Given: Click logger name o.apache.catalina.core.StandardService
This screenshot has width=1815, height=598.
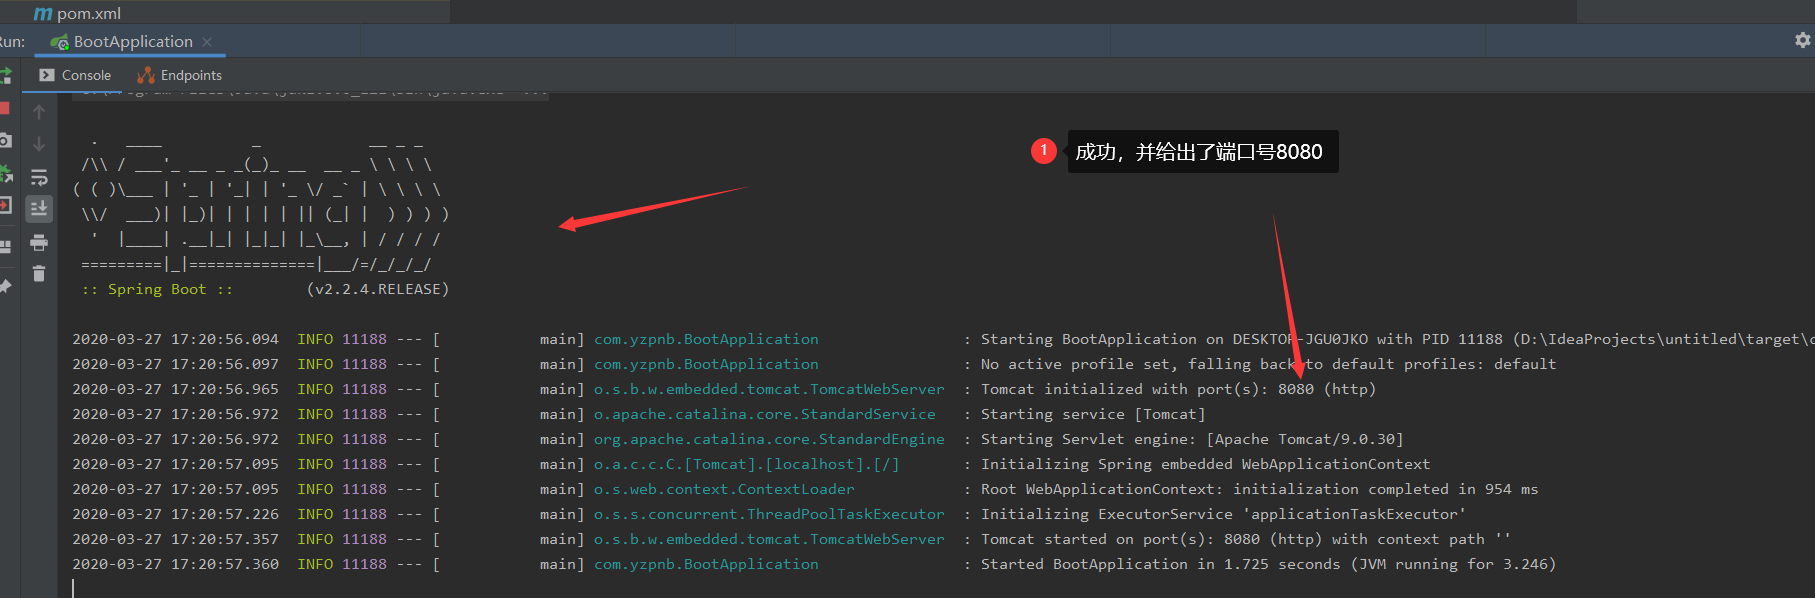Looking at the screenshot, I should pos(765,414).
